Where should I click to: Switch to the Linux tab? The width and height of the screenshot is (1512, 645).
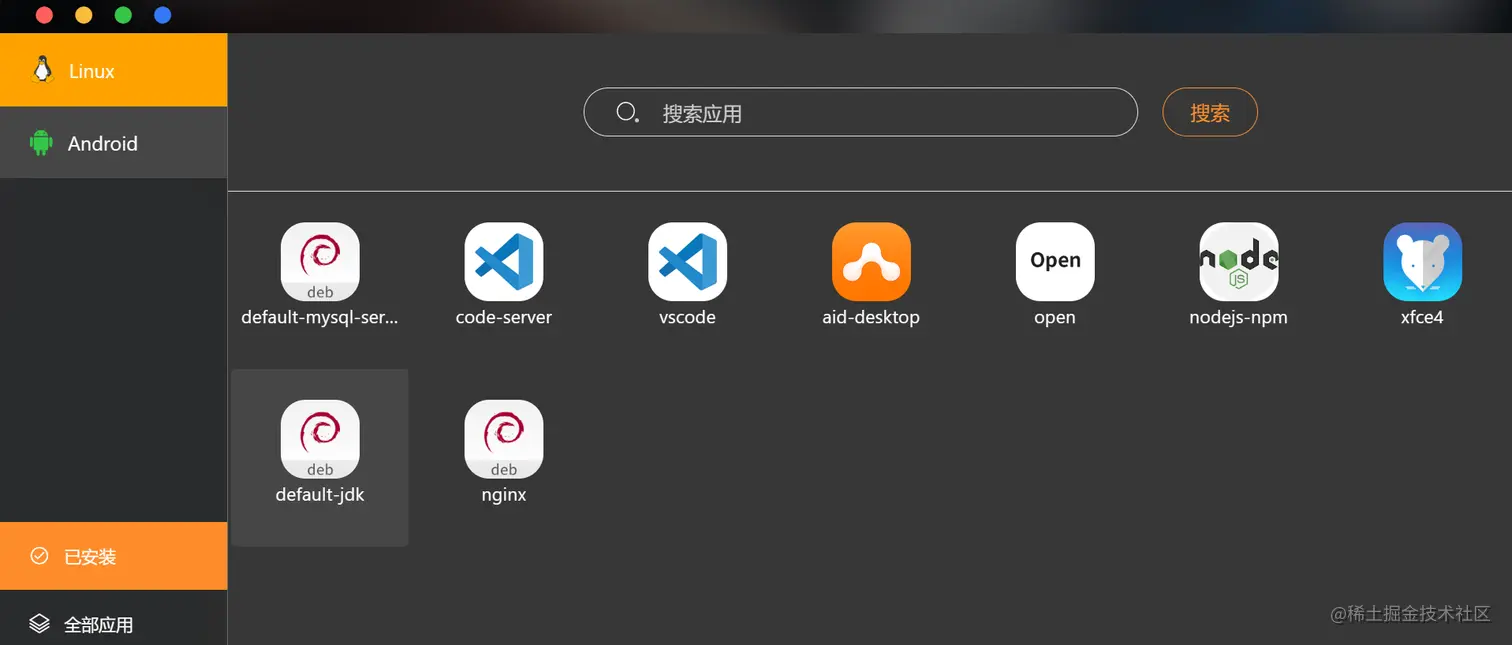point(113,70)
